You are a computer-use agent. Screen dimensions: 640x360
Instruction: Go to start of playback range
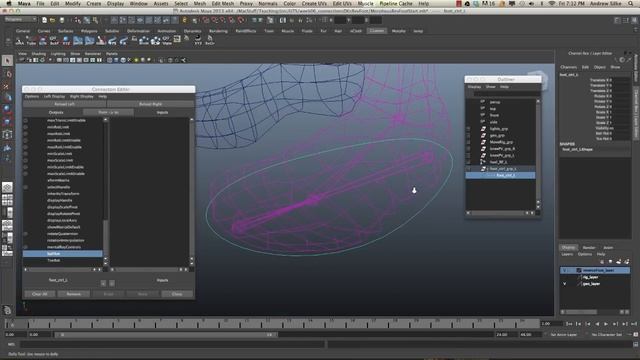pos(569,324)
